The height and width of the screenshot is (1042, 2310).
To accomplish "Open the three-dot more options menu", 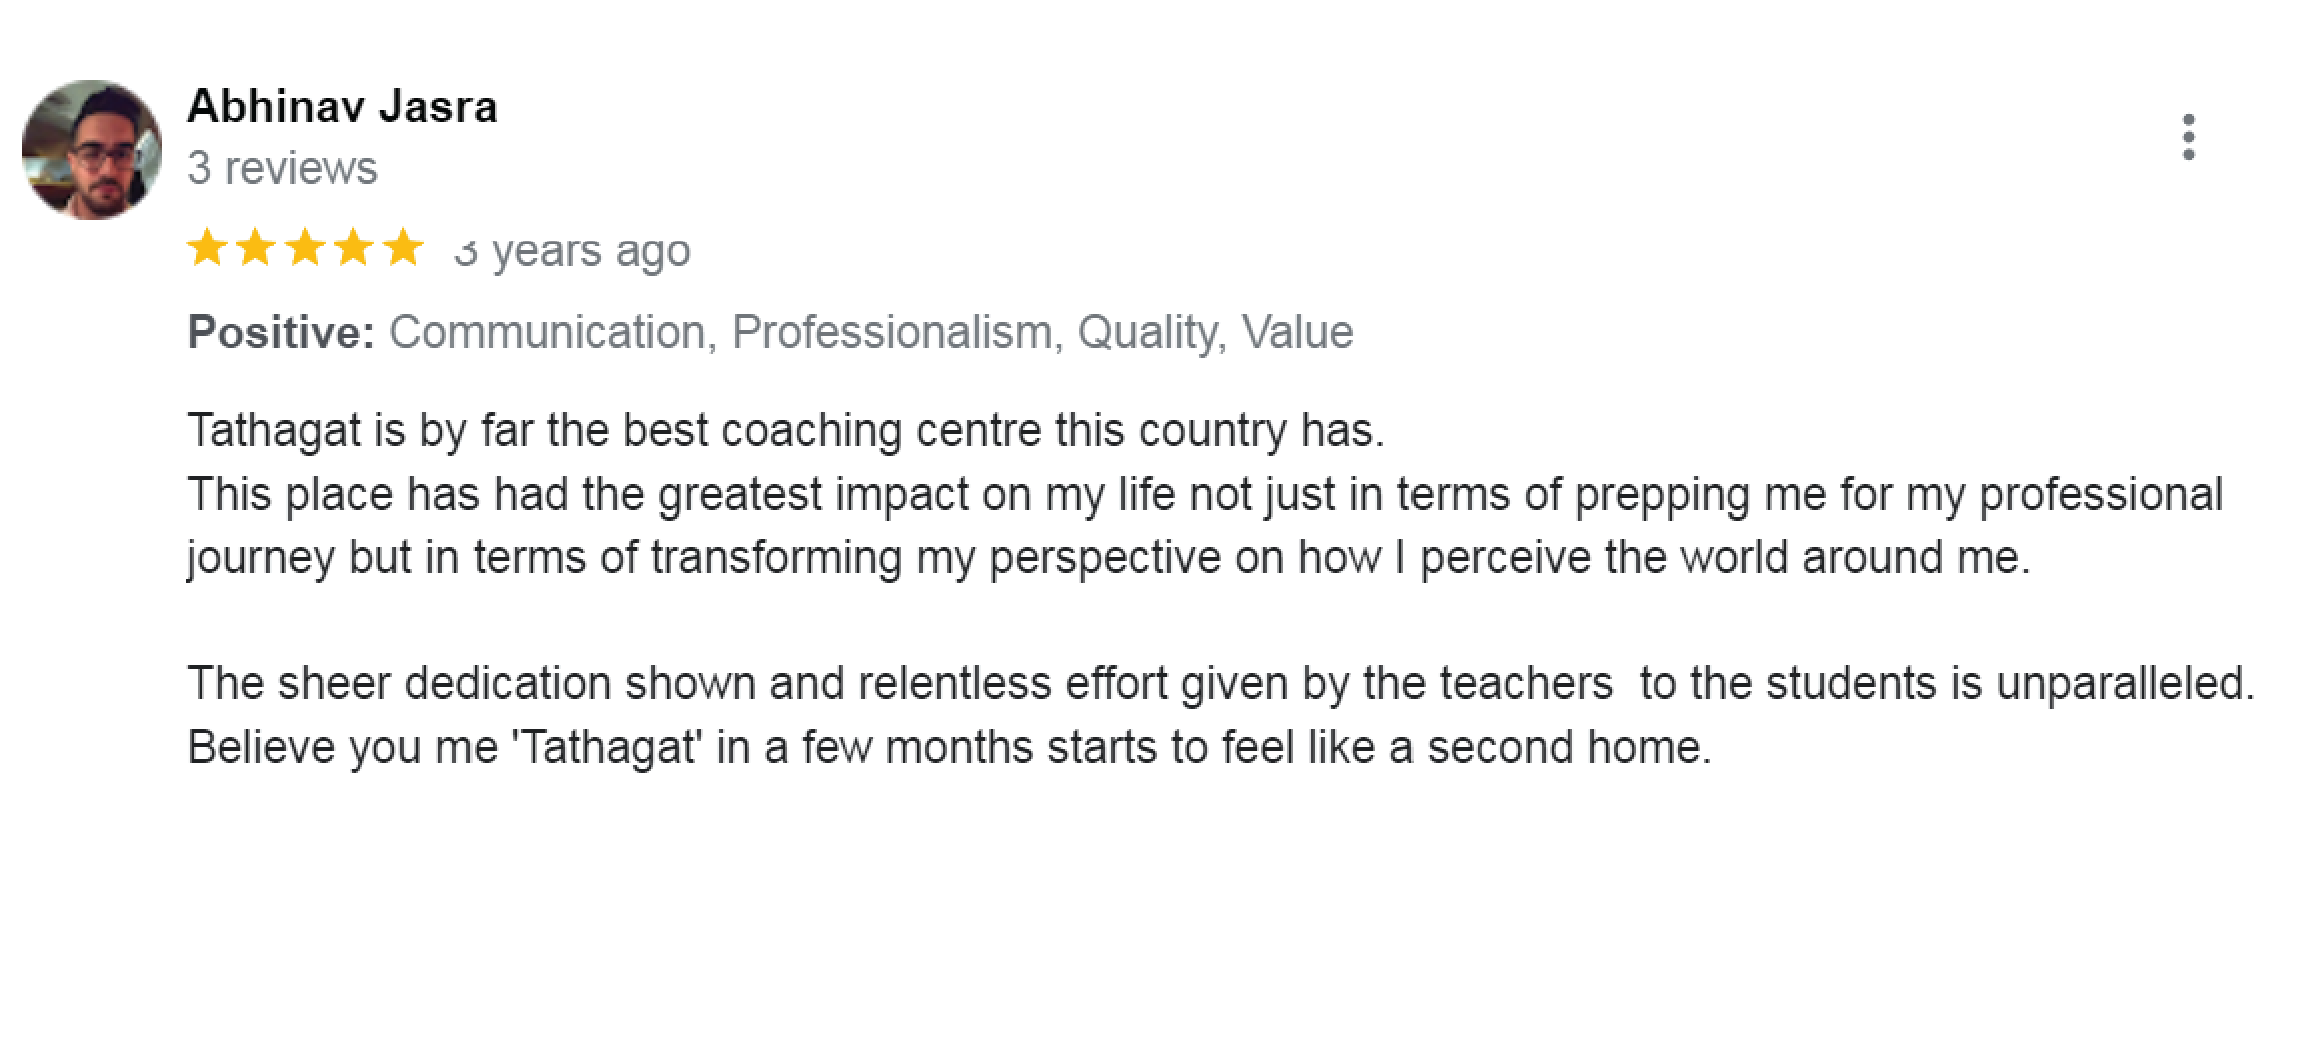I will click(2188, 137).
